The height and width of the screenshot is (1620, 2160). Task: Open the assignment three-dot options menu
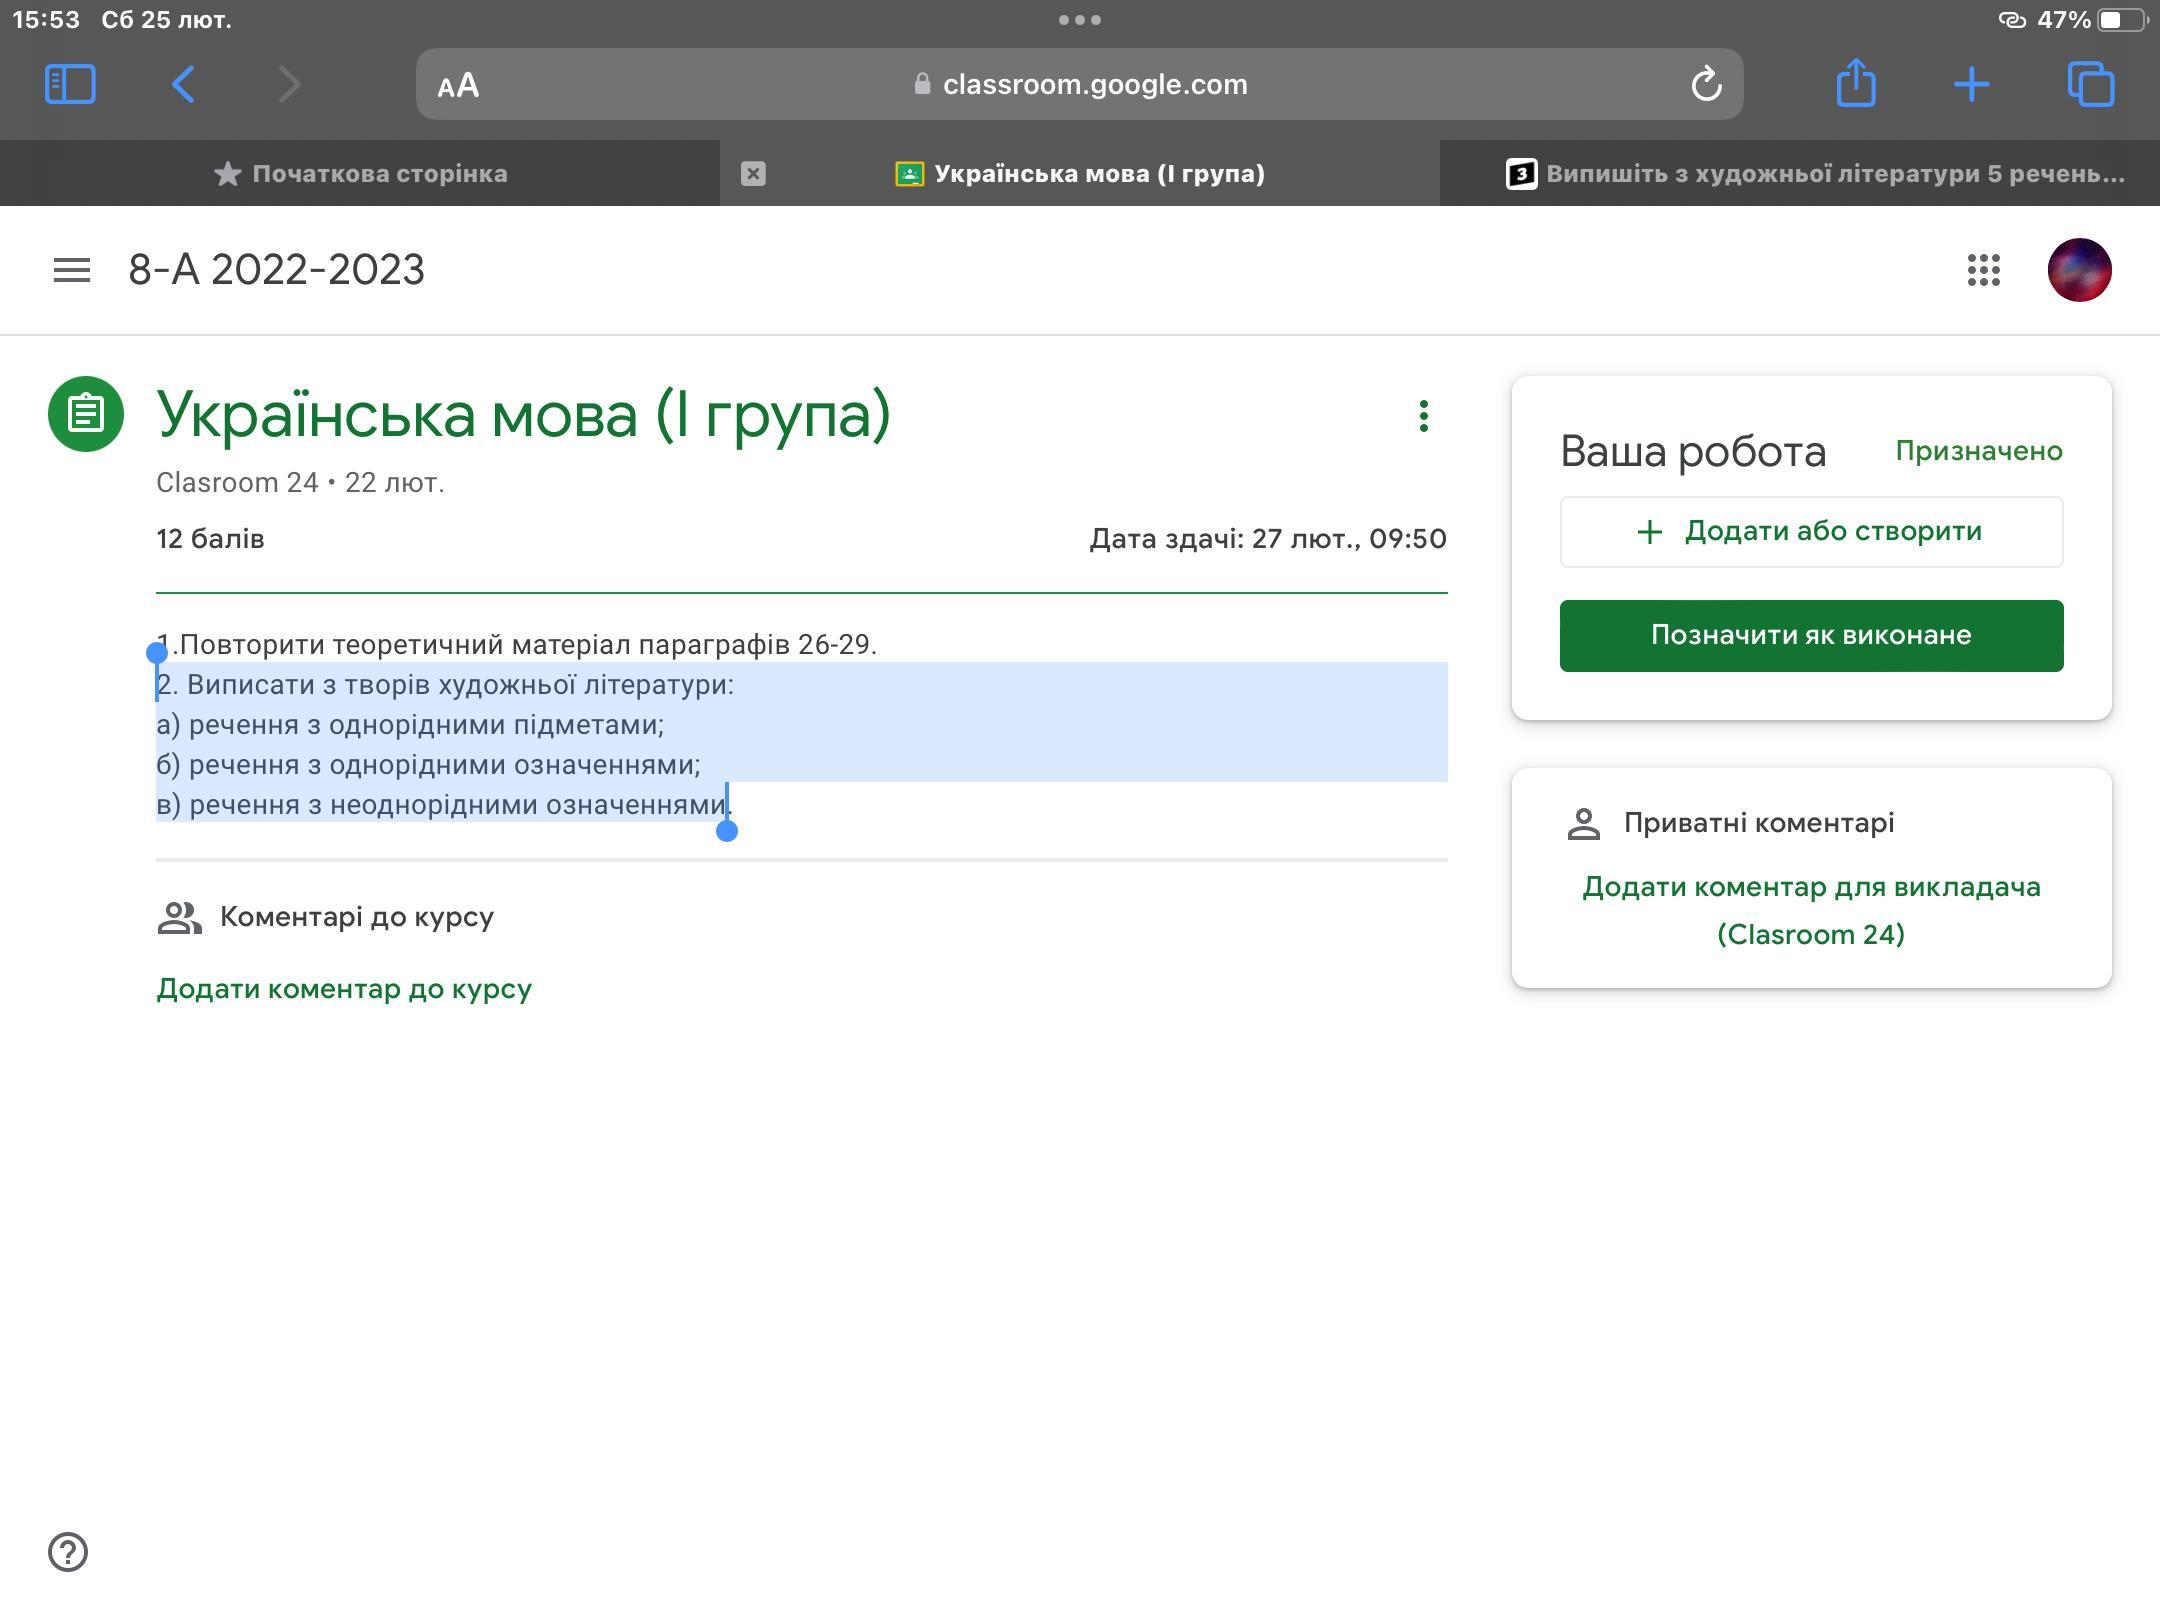pyautogui.click(x=1423, y=416)
